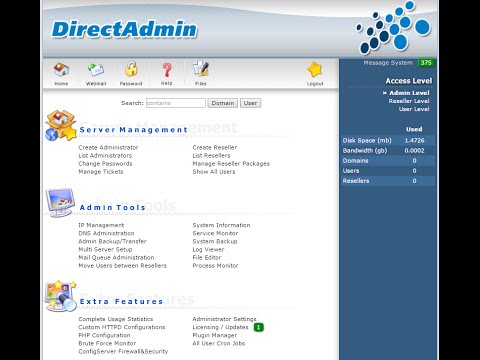Open List Resellers

click(x=211, y=156)
